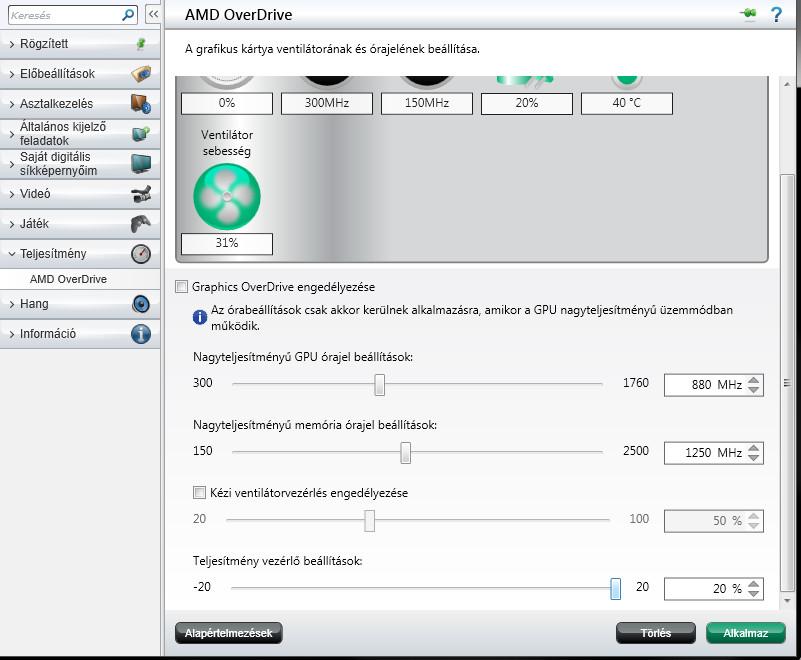Expand the Asztalkezelés section

(x=12, y=104)
